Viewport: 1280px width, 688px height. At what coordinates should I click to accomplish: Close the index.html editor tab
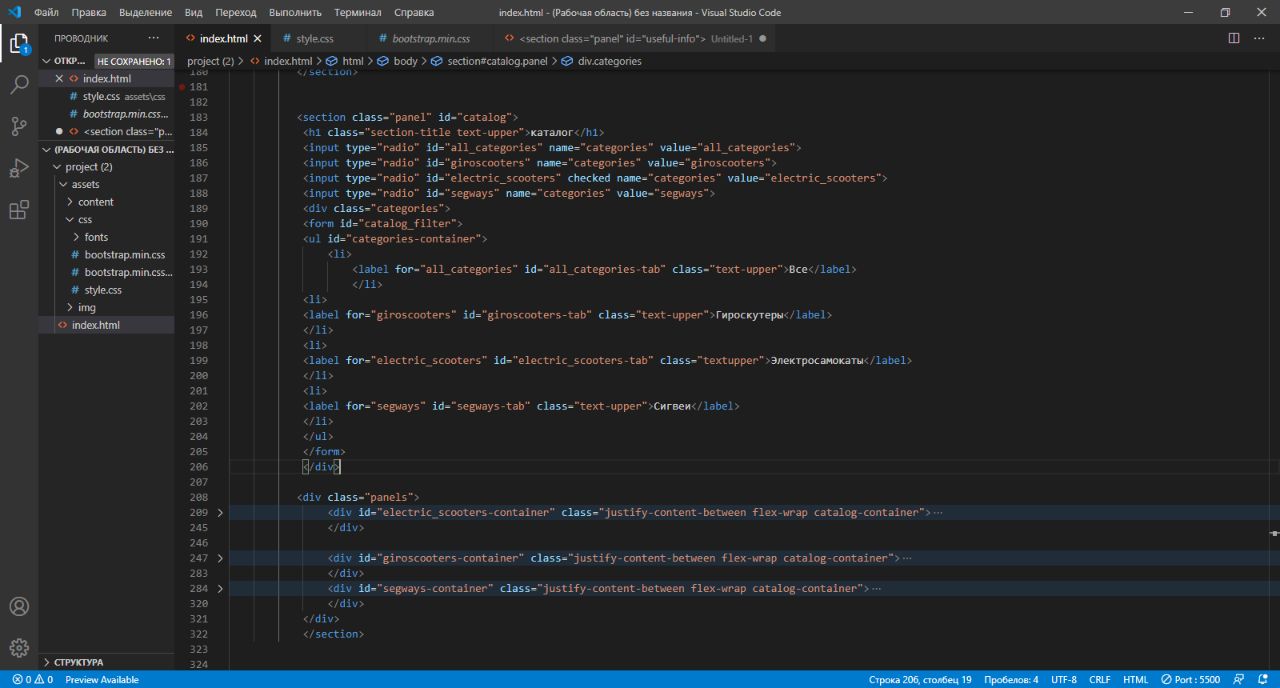click(257, 39)
